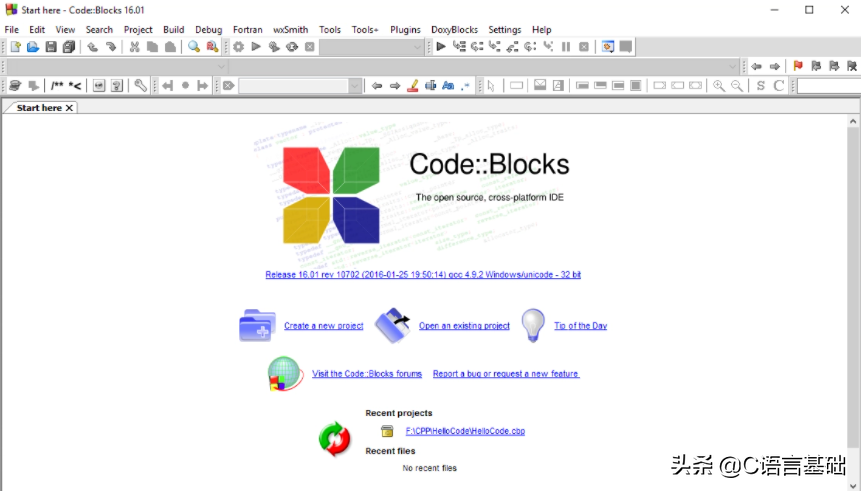Image resolution: width=861 pixels, height=491 pixels.
Task: Open recent project HelloCode.cbp
Action: pyautogui.click(x=465, y=431)
